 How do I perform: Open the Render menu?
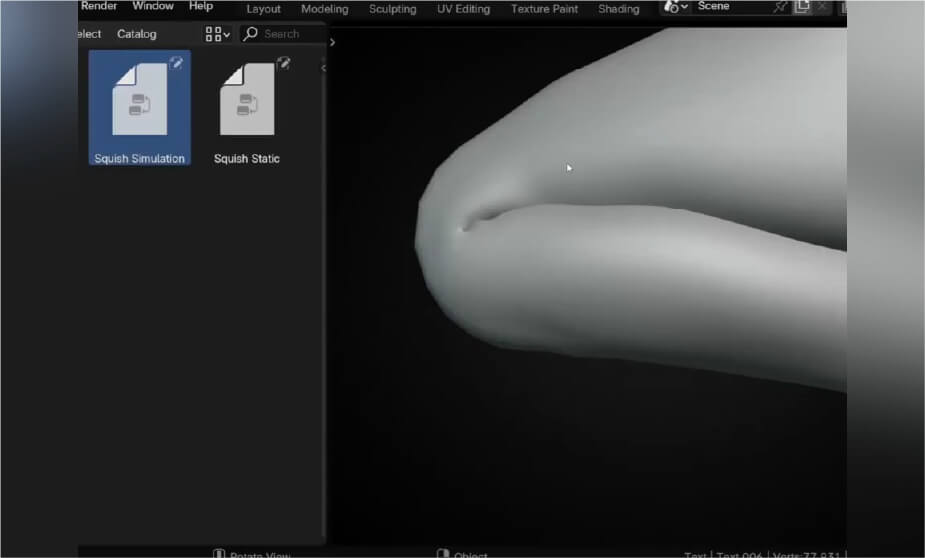99,6
